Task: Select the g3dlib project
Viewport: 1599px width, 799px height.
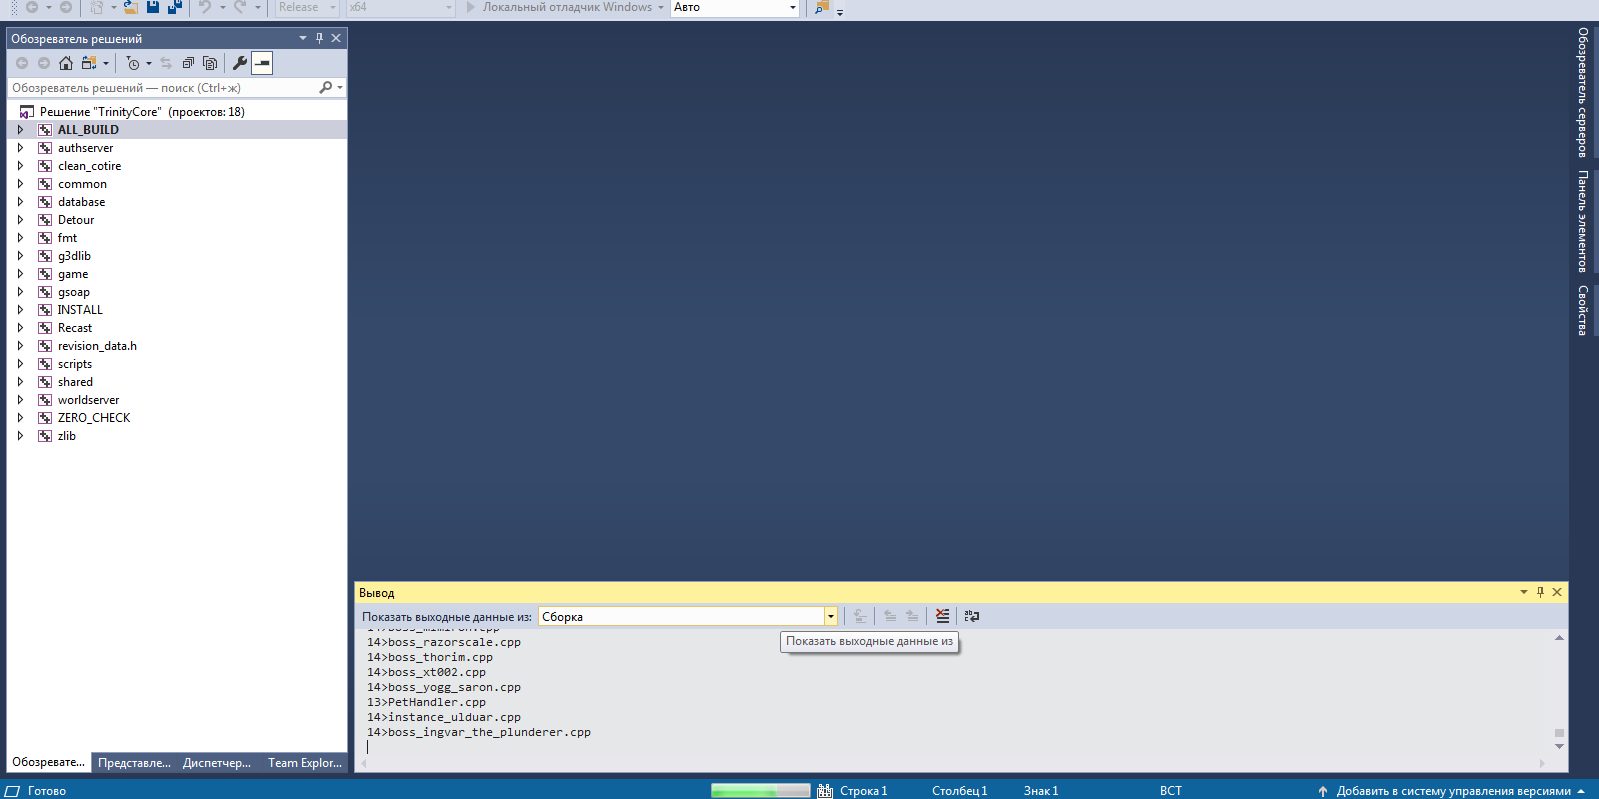Action: [74, 256]
